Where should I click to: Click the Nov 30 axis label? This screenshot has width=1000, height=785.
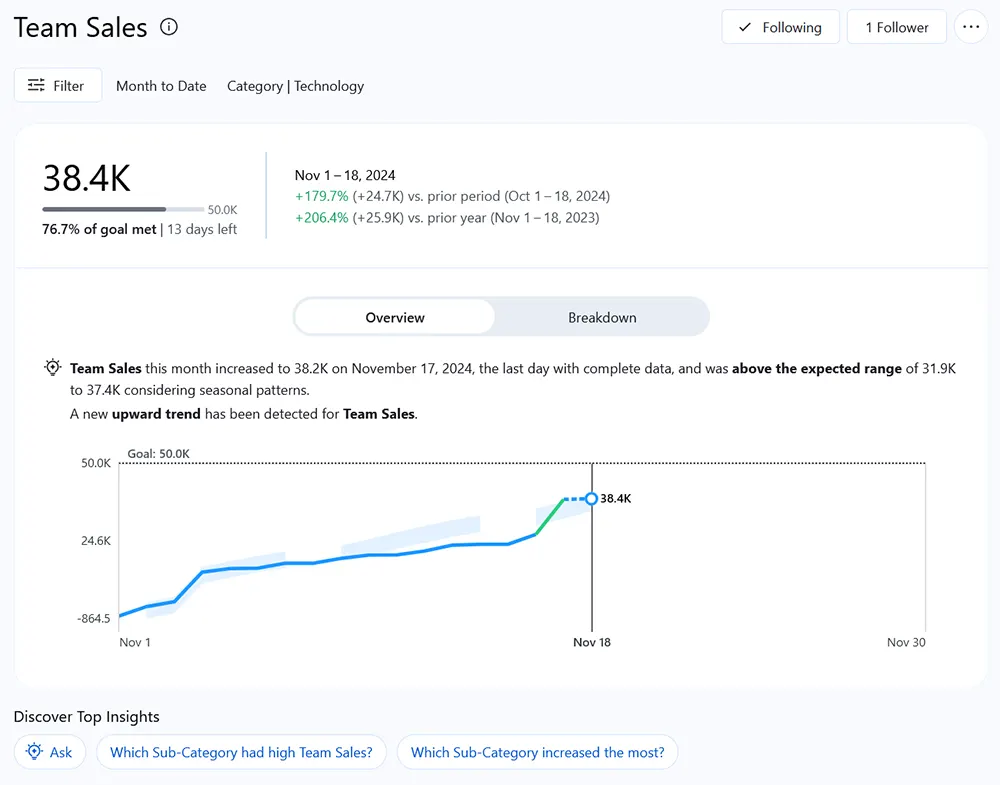pos(906,642)
